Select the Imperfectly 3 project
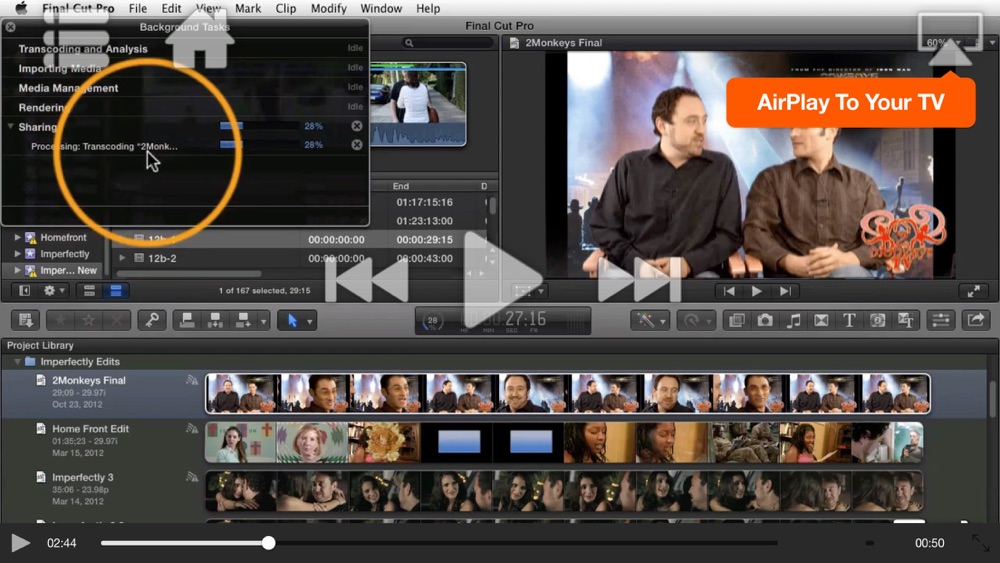1000x563 pixels. 83,477
